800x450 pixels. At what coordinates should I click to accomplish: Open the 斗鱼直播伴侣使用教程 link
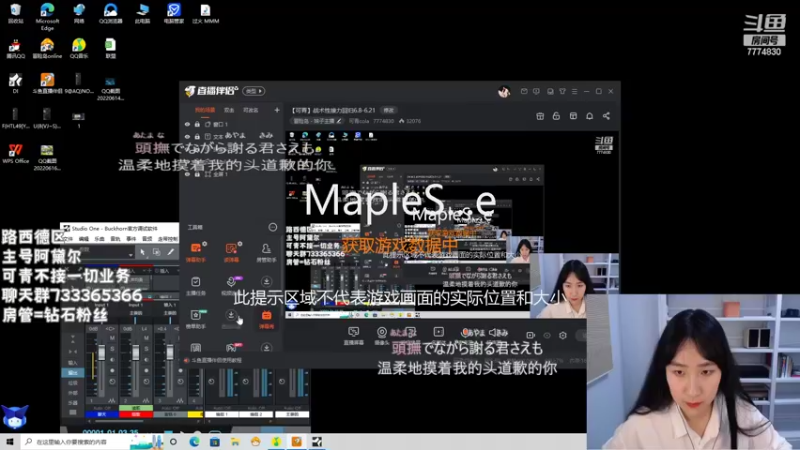pyautogui.click(x=217, y=361)
